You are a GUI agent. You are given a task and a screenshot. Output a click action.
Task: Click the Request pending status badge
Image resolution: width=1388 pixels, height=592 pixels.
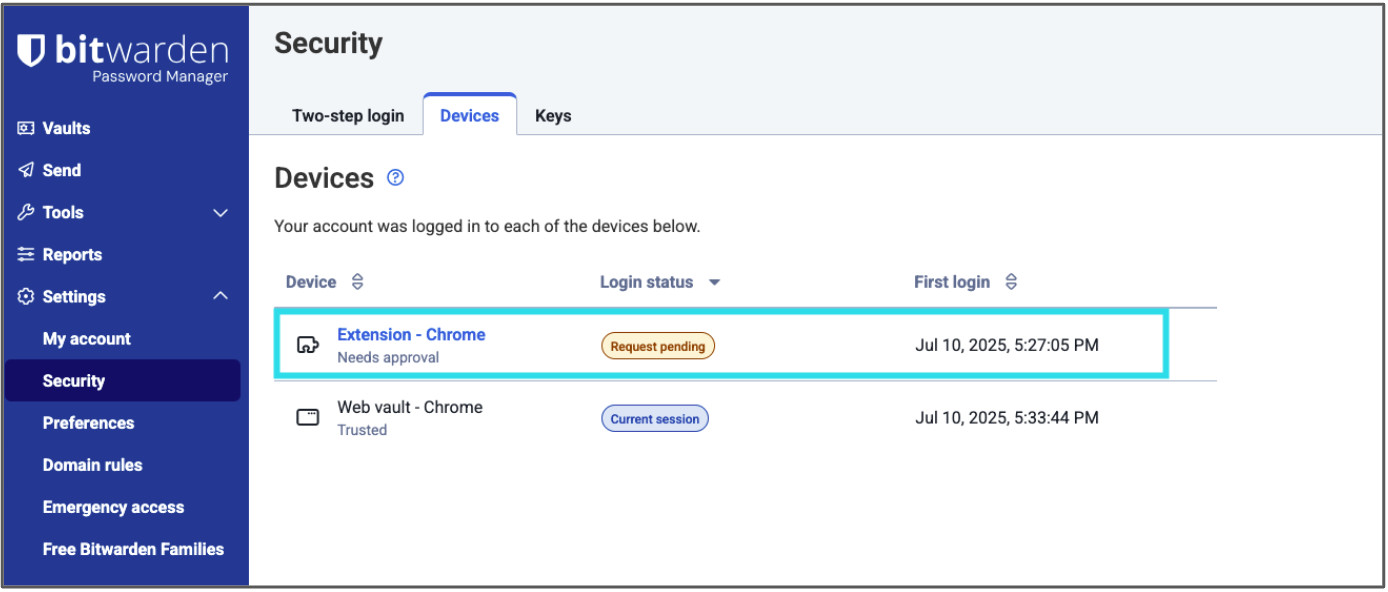[657, 345]
